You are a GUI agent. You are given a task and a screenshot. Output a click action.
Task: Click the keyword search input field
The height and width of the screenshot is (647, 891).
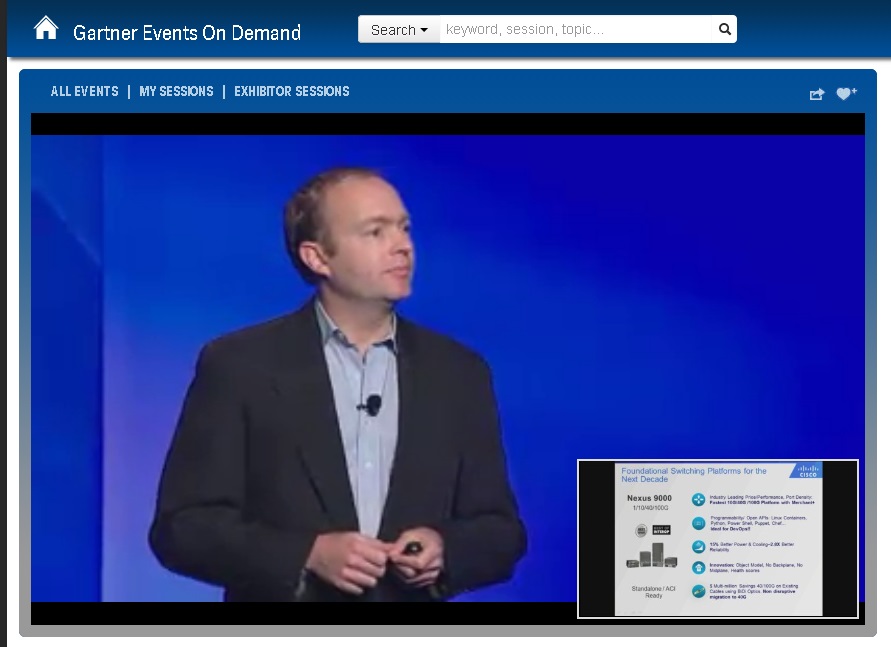[x=575, y=29]
